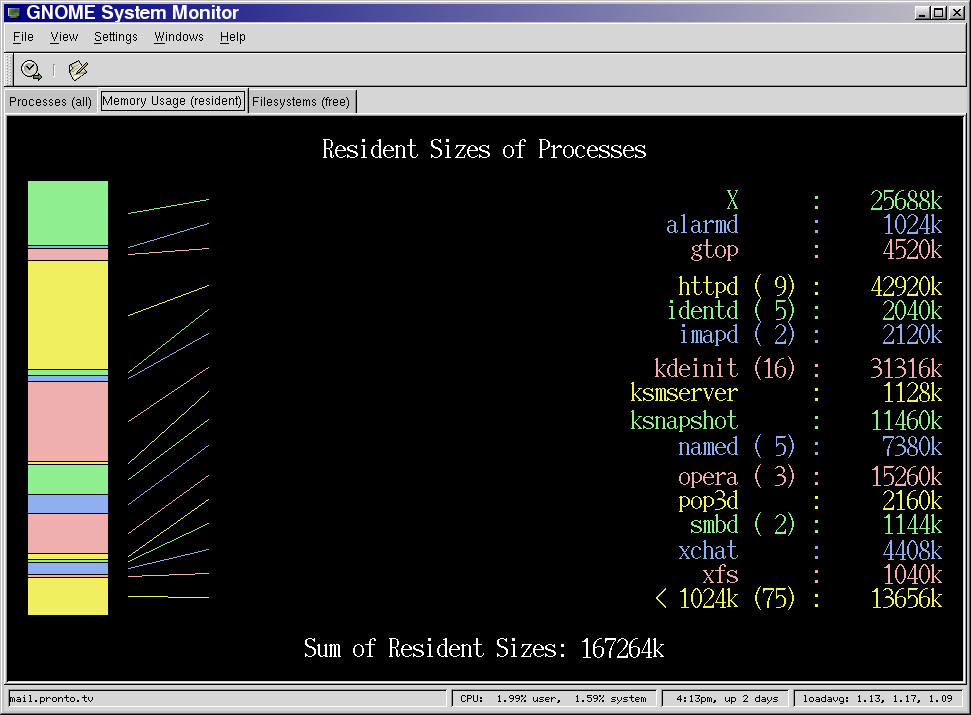971x715 pixels.
Task: Switch to the Filesystems (free) tab
Action: (301, 102)
